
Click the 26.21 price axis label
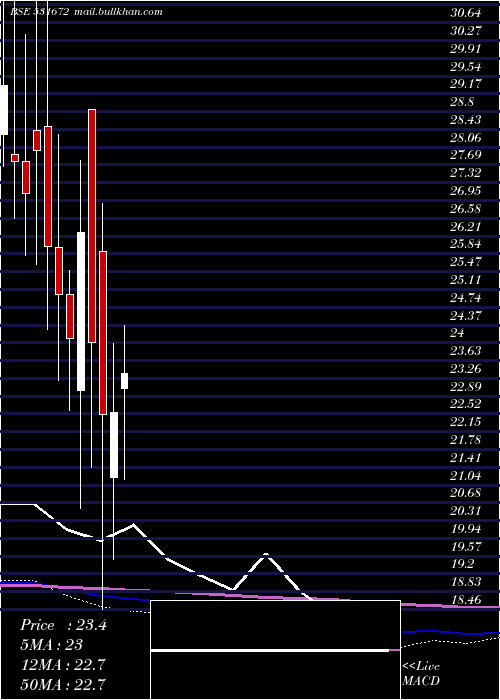coord(466,226)
